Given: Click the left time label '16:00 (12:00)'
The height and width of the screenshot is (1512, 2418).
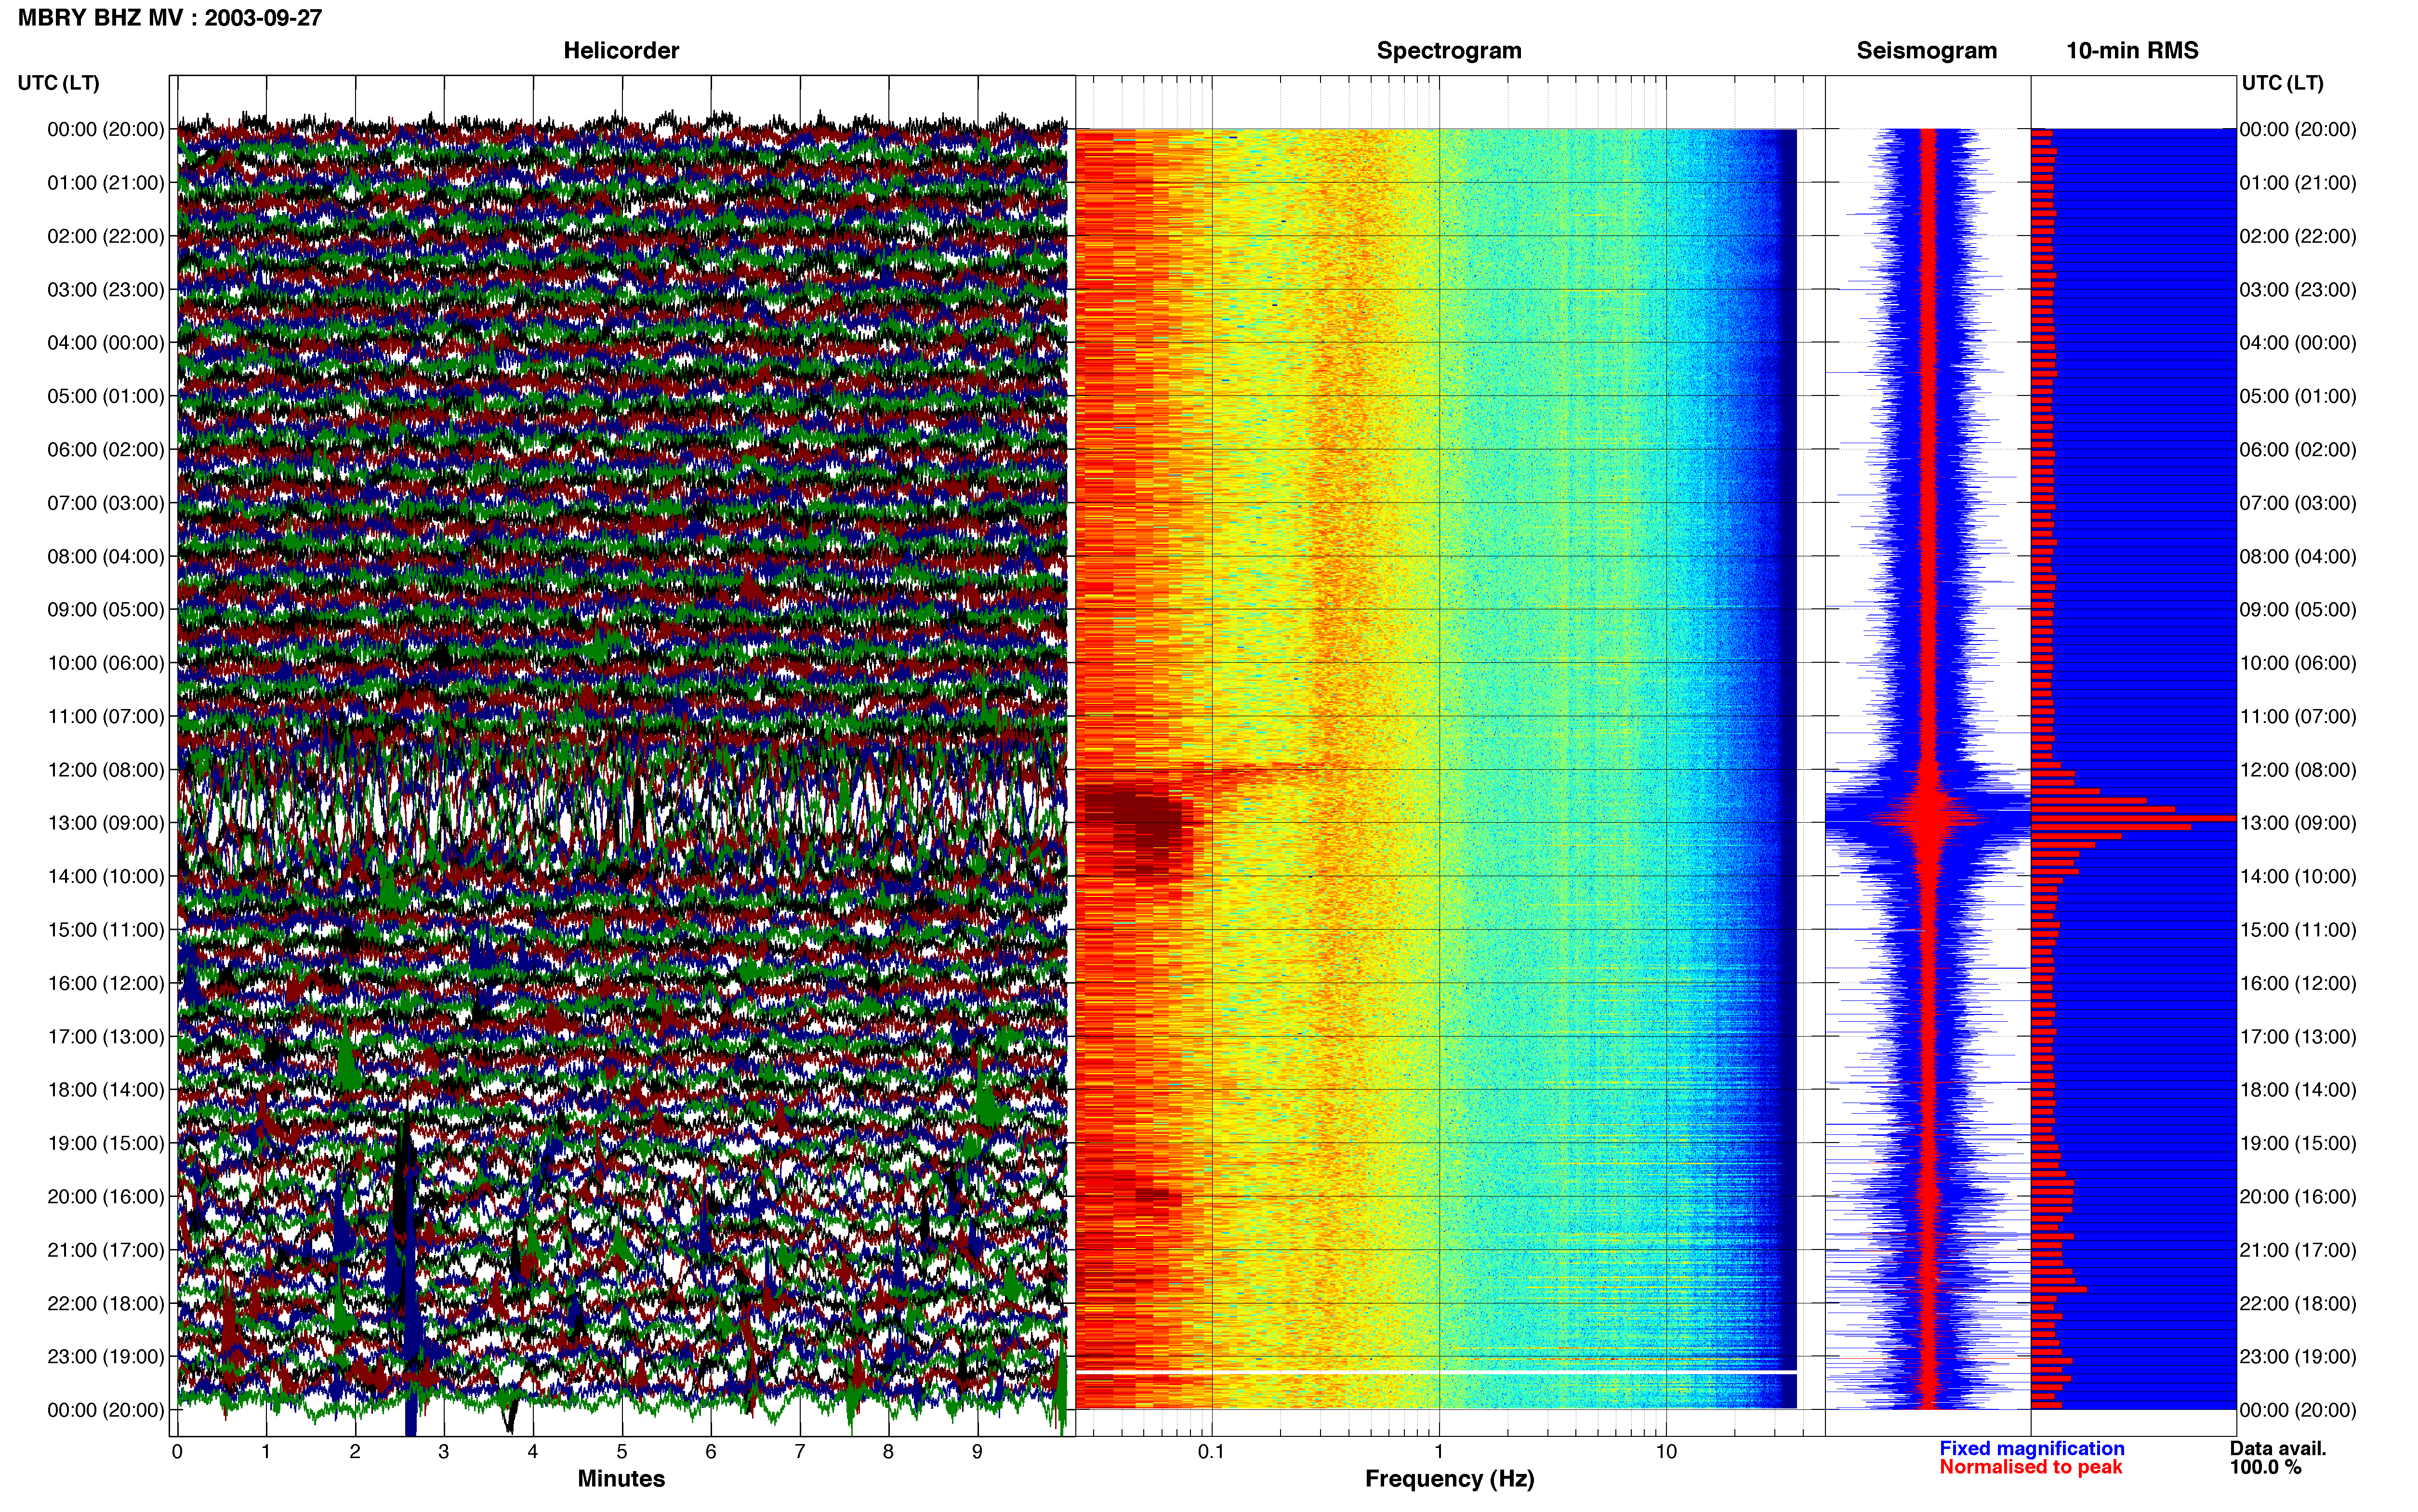Looking at the screenshot, I should click(105, 983).
